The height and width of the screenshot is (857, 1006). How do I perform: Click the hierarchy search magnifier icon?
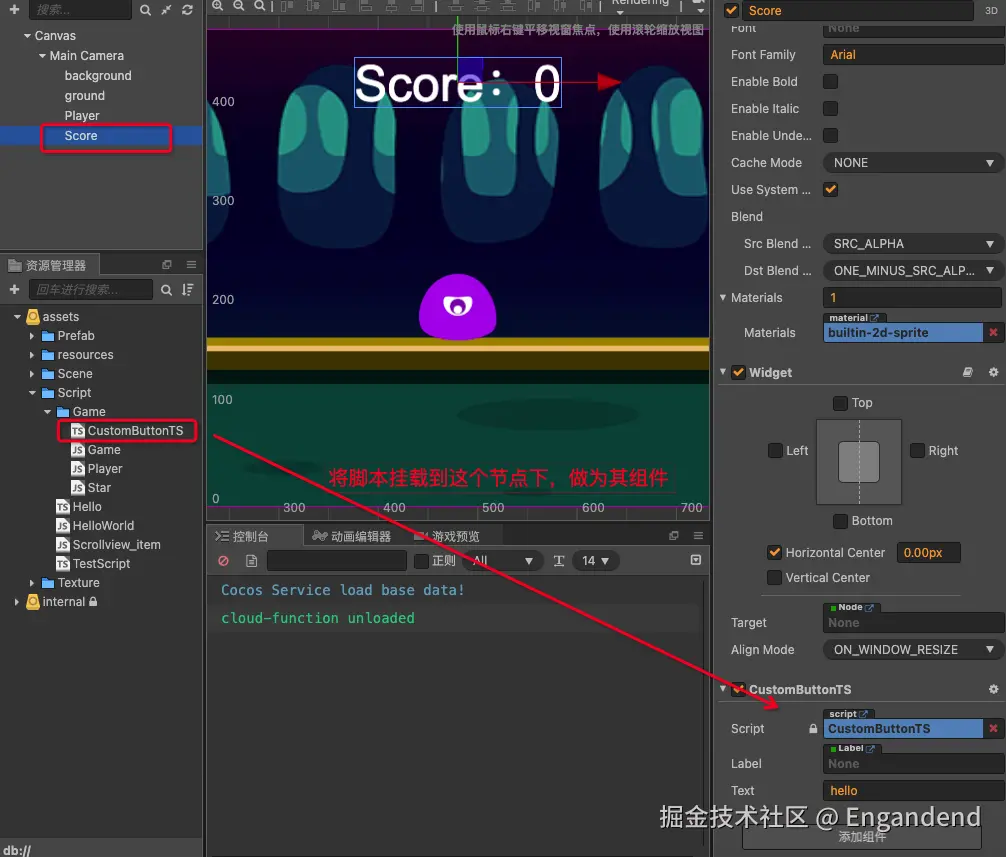point(146,10)
